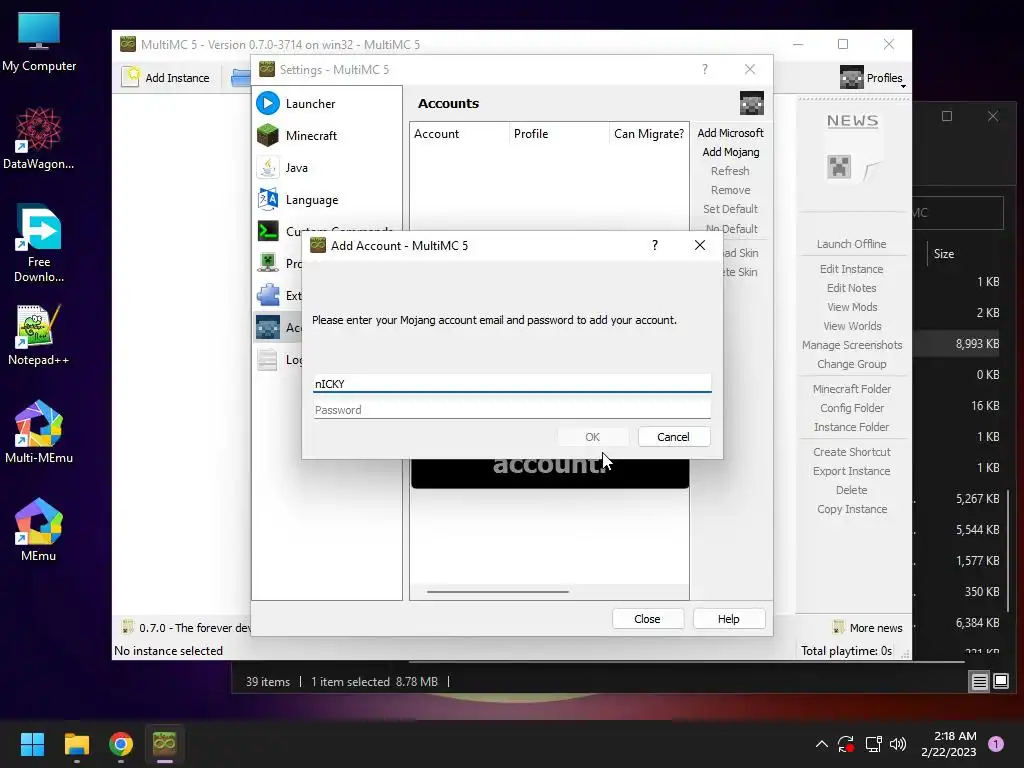Click the help question mark in Add Account
The height and width of the screenshot is (768, 1024).
tap(654, 245)
